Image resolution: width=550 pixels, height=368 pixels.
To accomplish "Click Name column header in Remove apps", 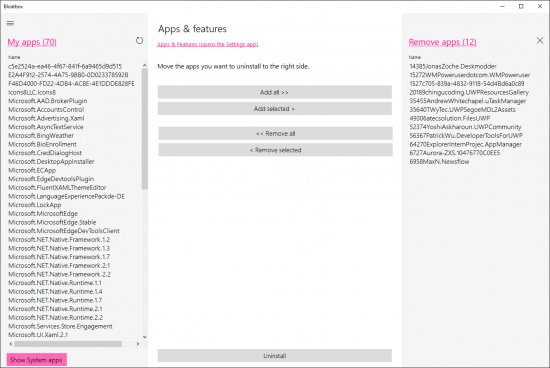I will (x=415, y=57).
